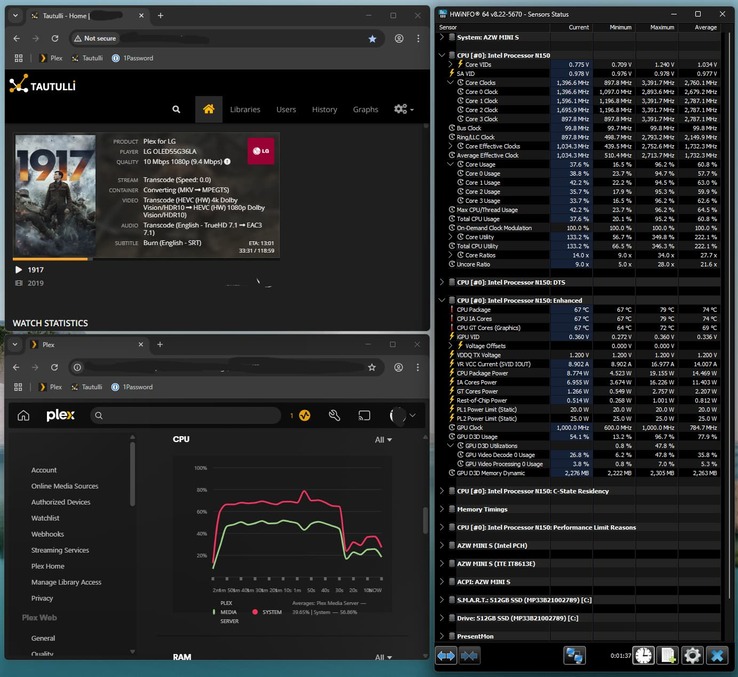The height and width of the screenshot is (677, 738).
Task: Open Plex activity status icon
Action: point(304,415)
